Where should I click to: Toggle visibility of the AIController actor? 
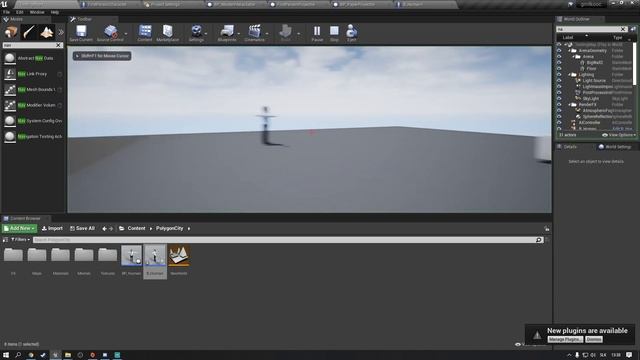click(559, 122)
